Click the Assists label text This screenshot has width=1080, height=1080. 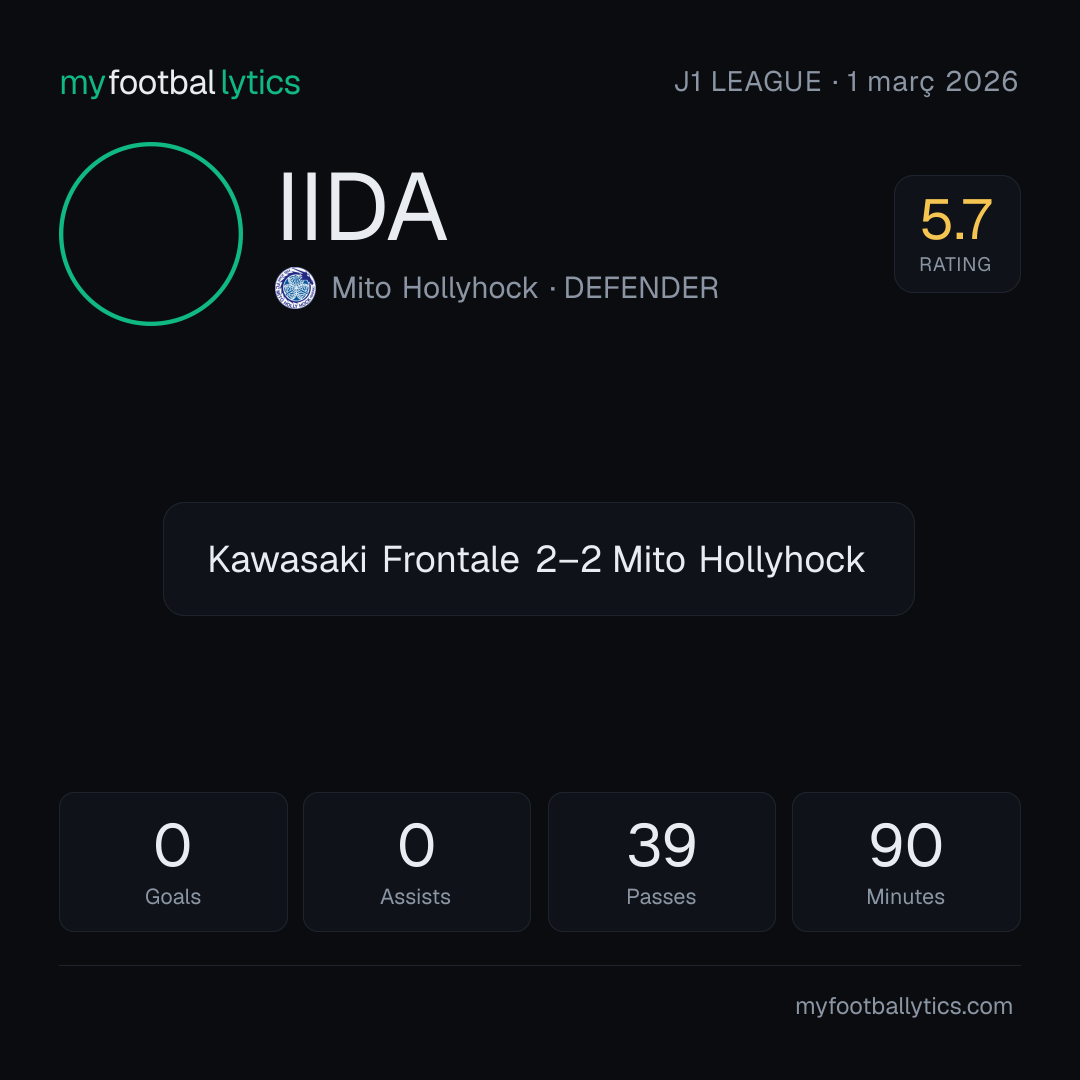[415, 897]
